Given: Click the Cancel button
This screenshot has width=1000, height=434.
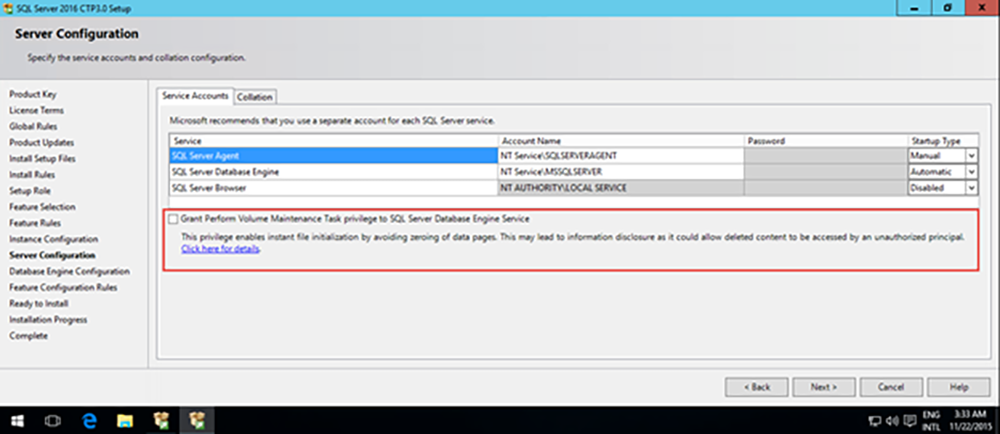Looking at the screenshot, I should coord(891,387).
